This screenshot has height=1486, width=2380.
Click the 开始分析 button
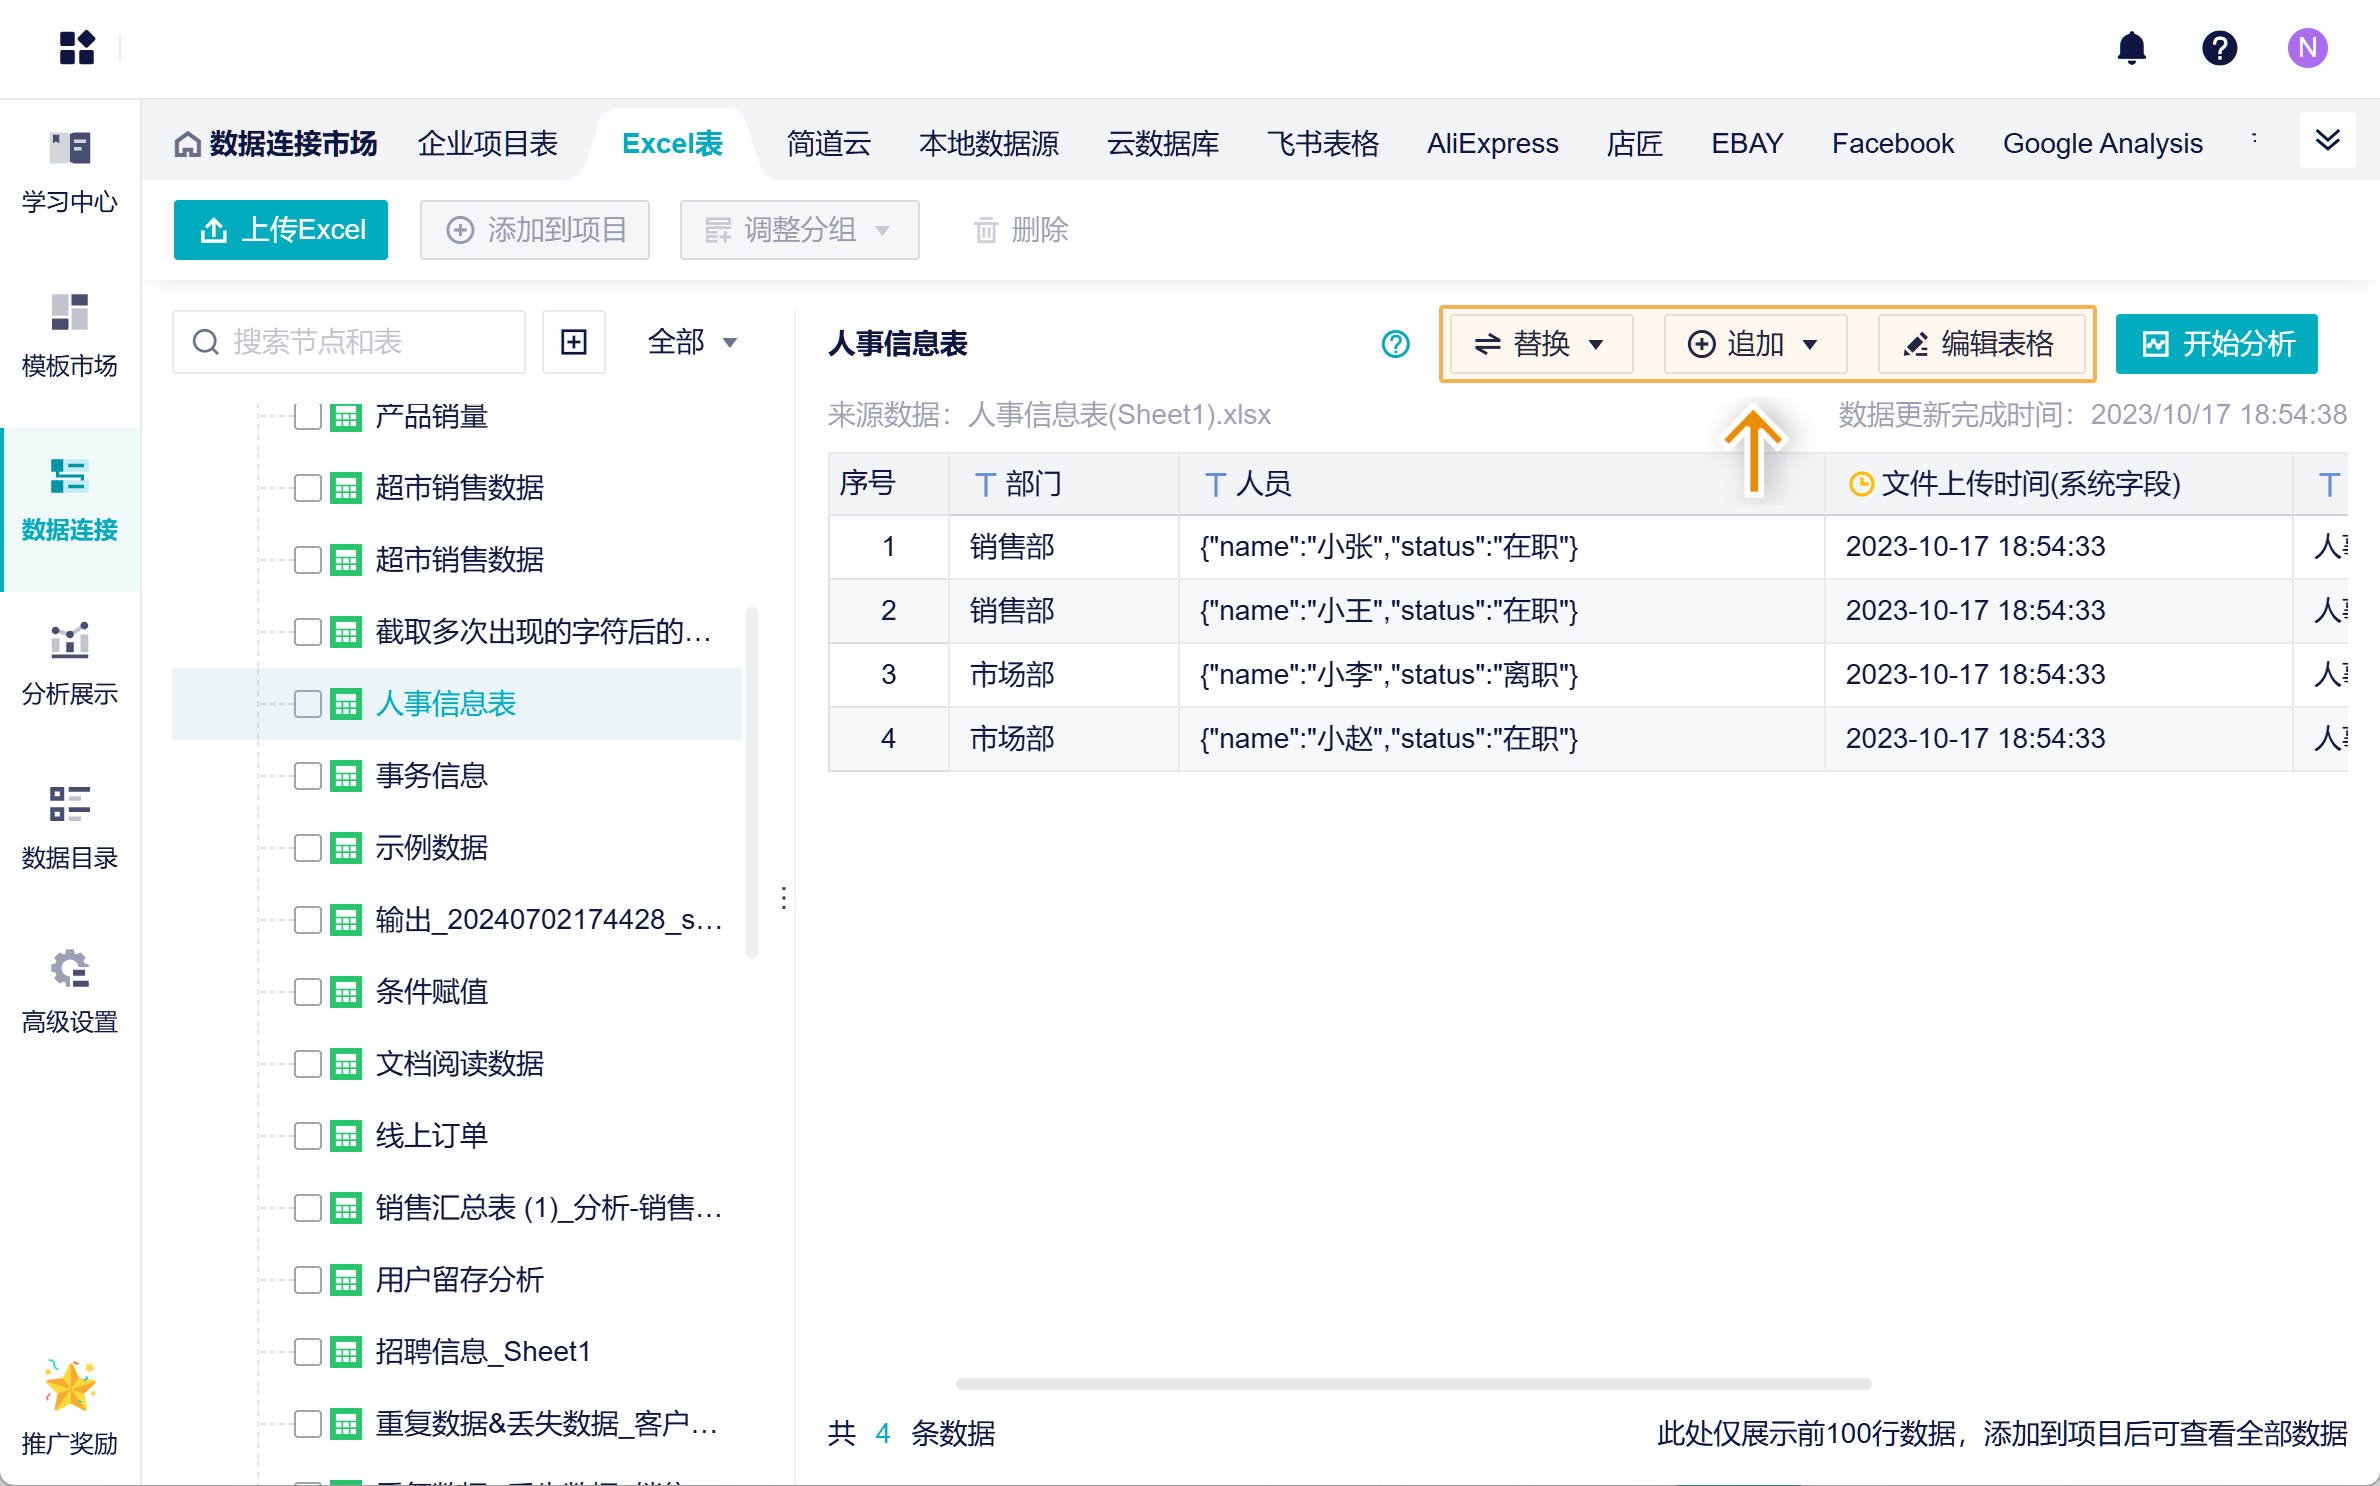click(2216, 344)
